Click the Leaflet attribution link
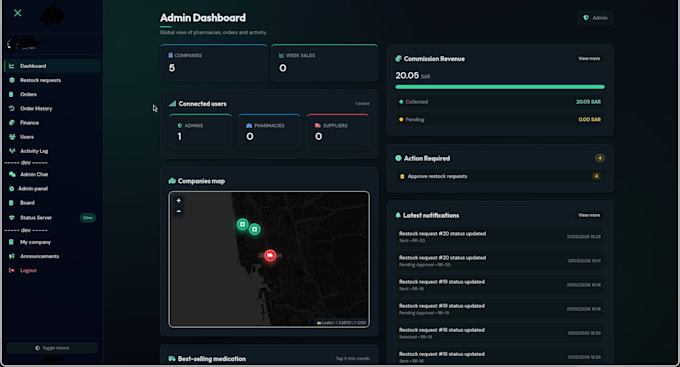The image size is (680, 367). pos(325,323)
